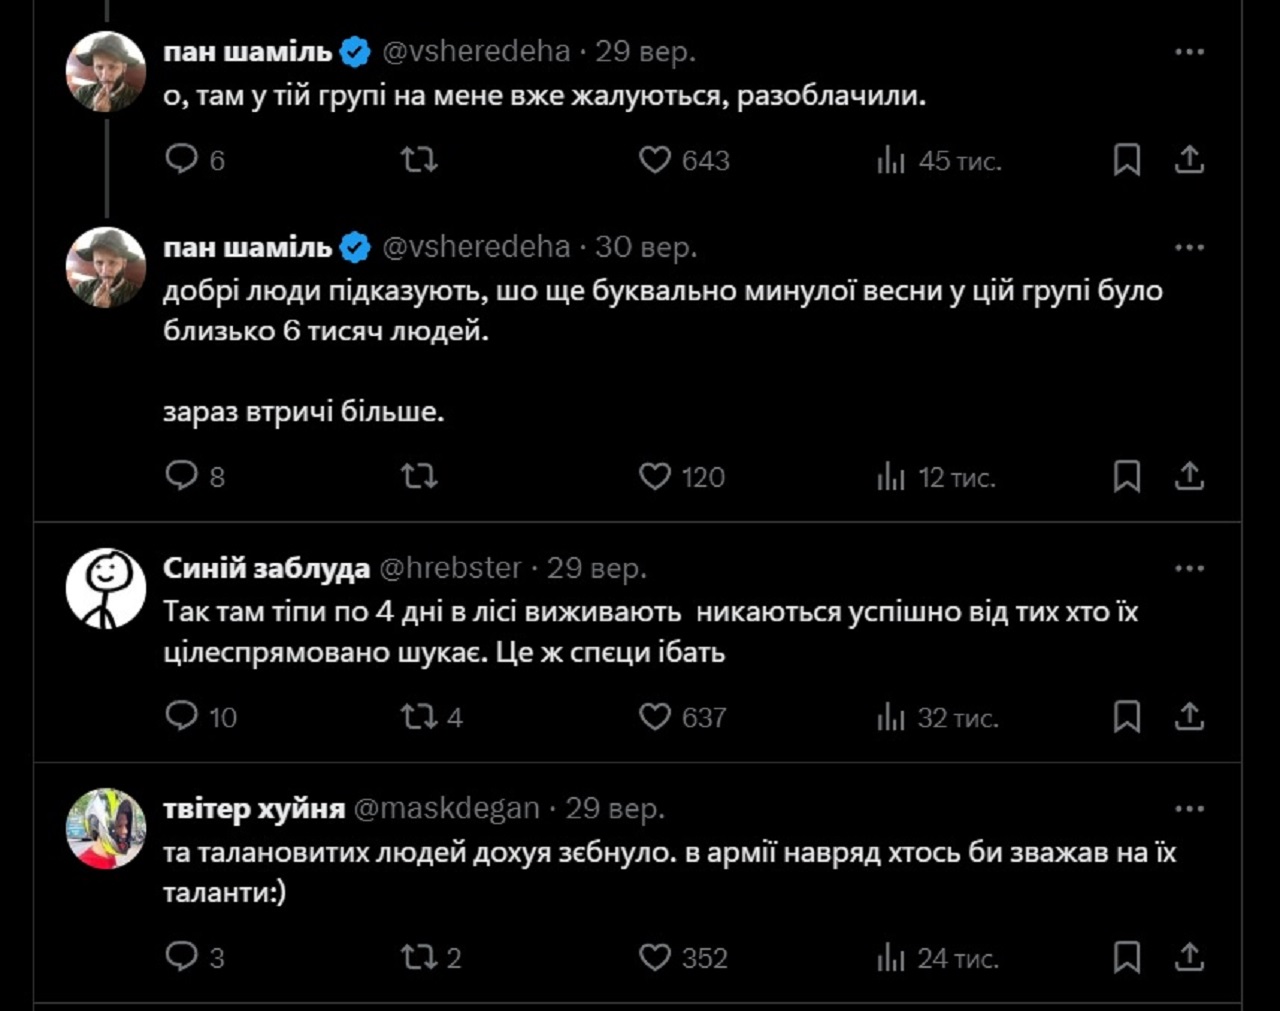Screen dimensions: 1280x1011
Task: Click Синій заблуда stick figure avatar
Action: pos(106,588)
